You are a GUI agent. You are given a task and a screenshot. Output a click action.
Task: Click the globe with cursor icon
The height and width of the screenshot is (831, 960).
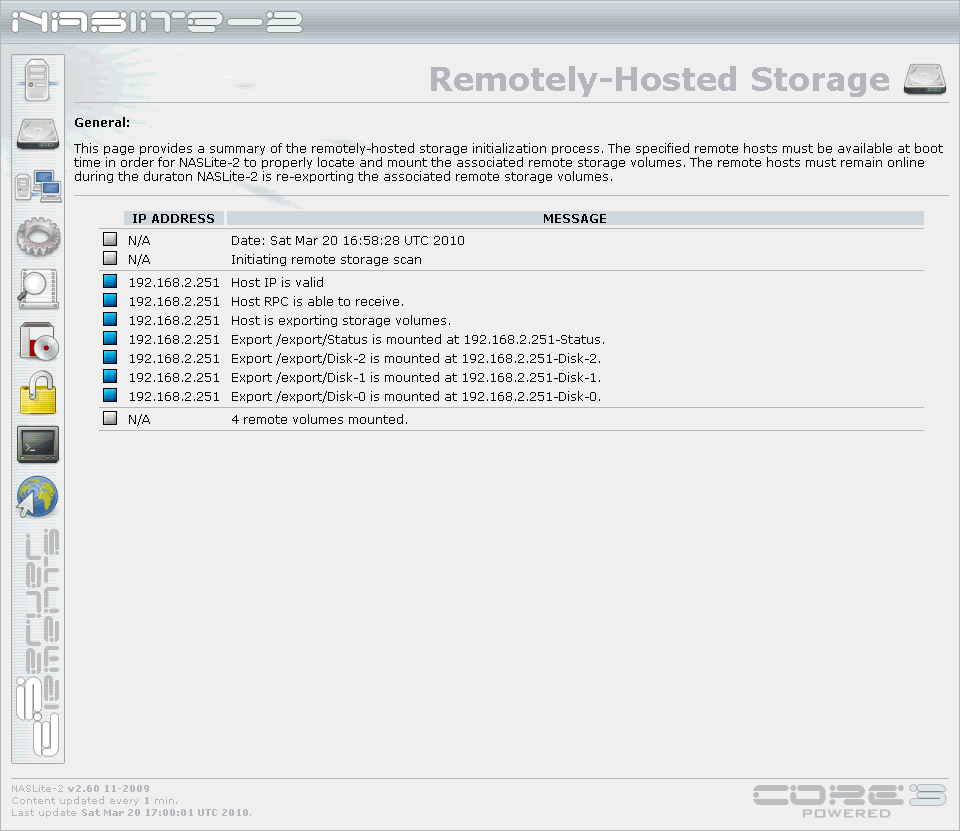click(37, 497)
